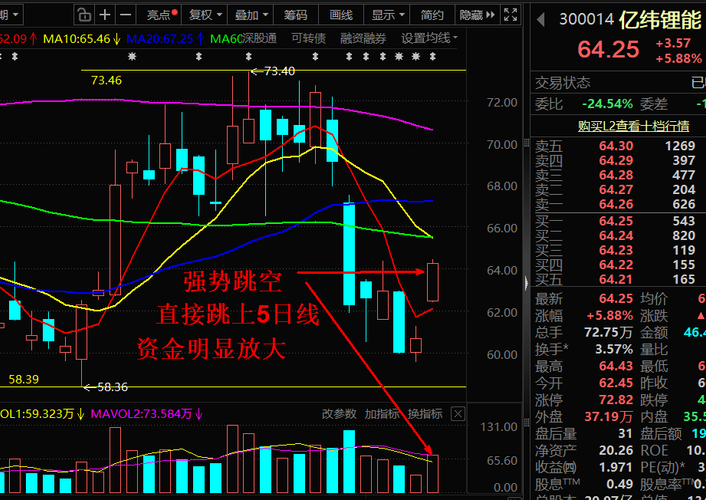Image resolution: width=706 pixels, height=500 pixels.
Task: Click the MAVOL2:73.584万 legend label
Action: point(146,414)
